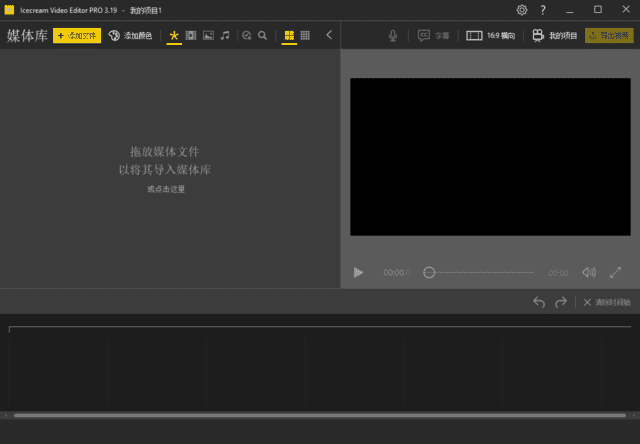Select the star all-media filter tab

[x=174, y=35]
